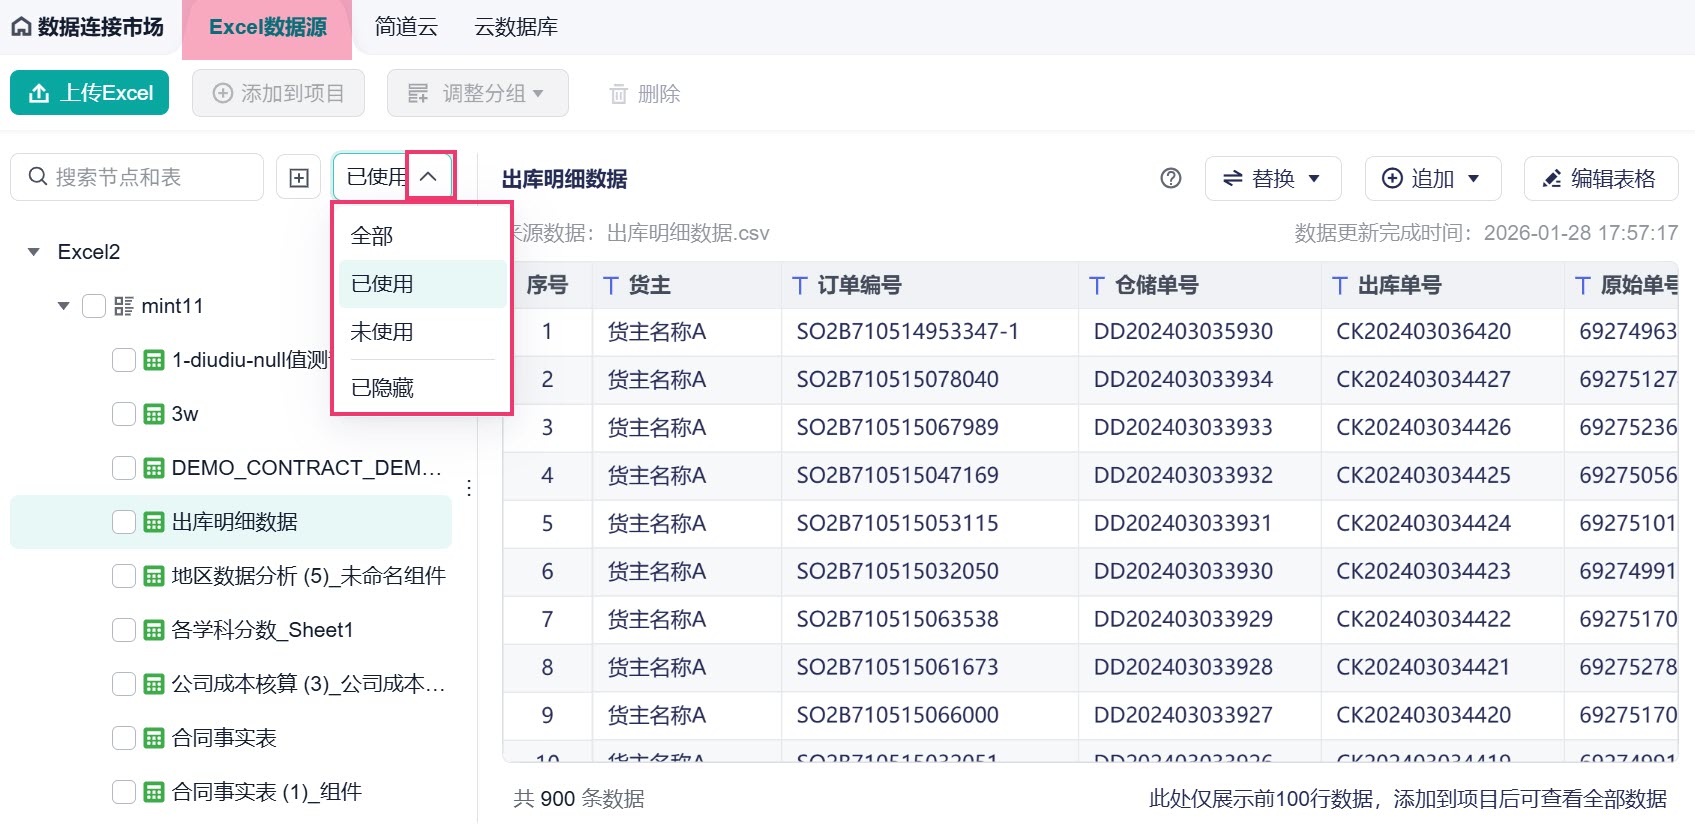
Task: Switch to the 简道云 tab
Action: 406,27
